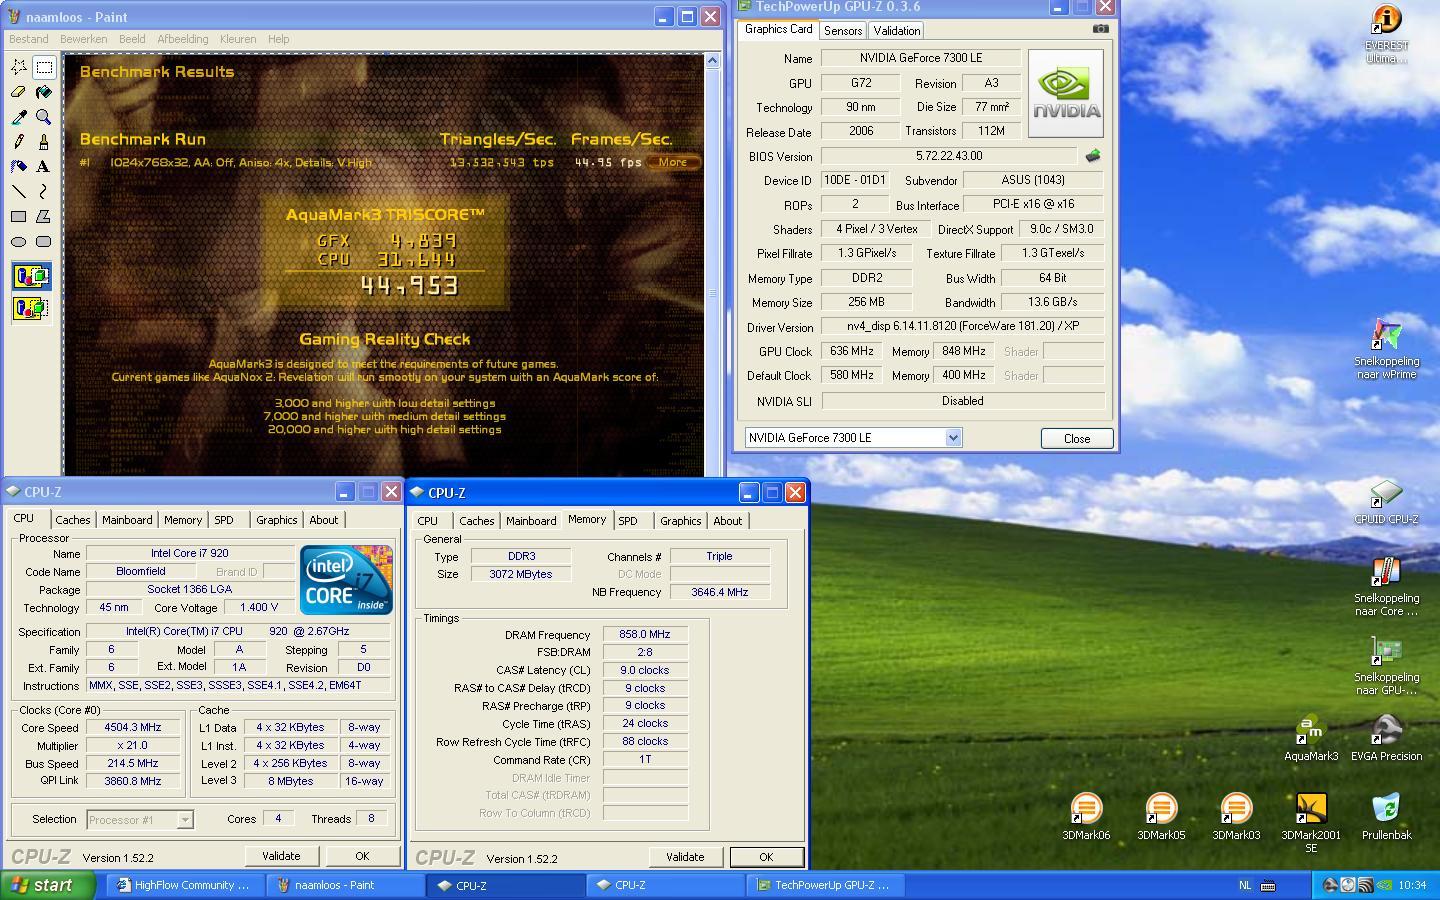1440x900 pixels.
Task: Open the Help menu in Paint
Action: pyautogui.click(x=278, y=39)
